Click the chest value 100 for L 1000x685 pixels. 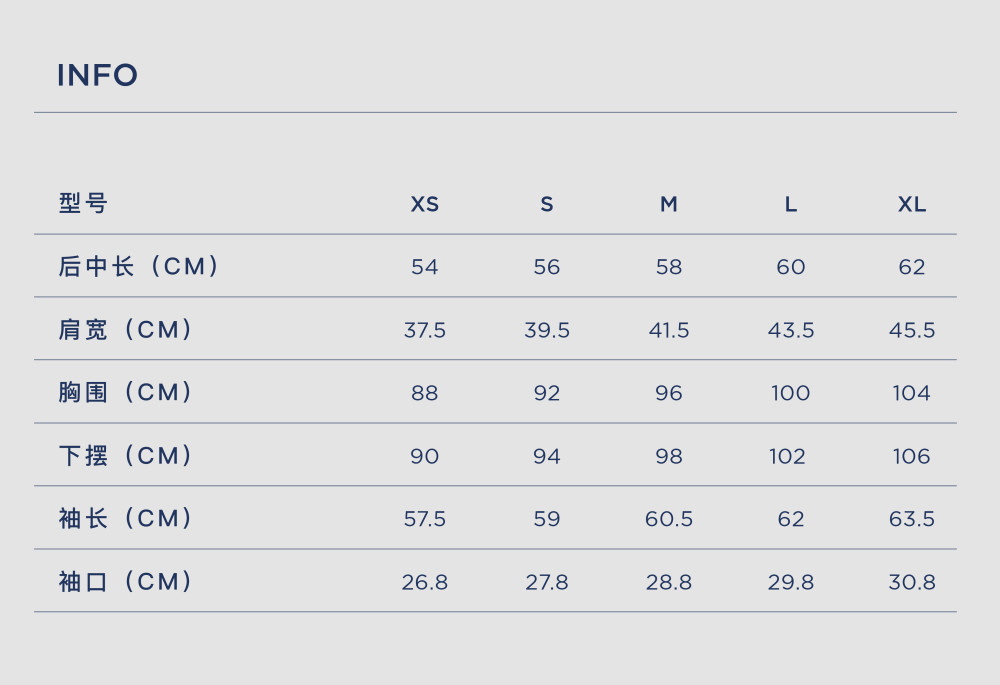click(x=790, y=393)
